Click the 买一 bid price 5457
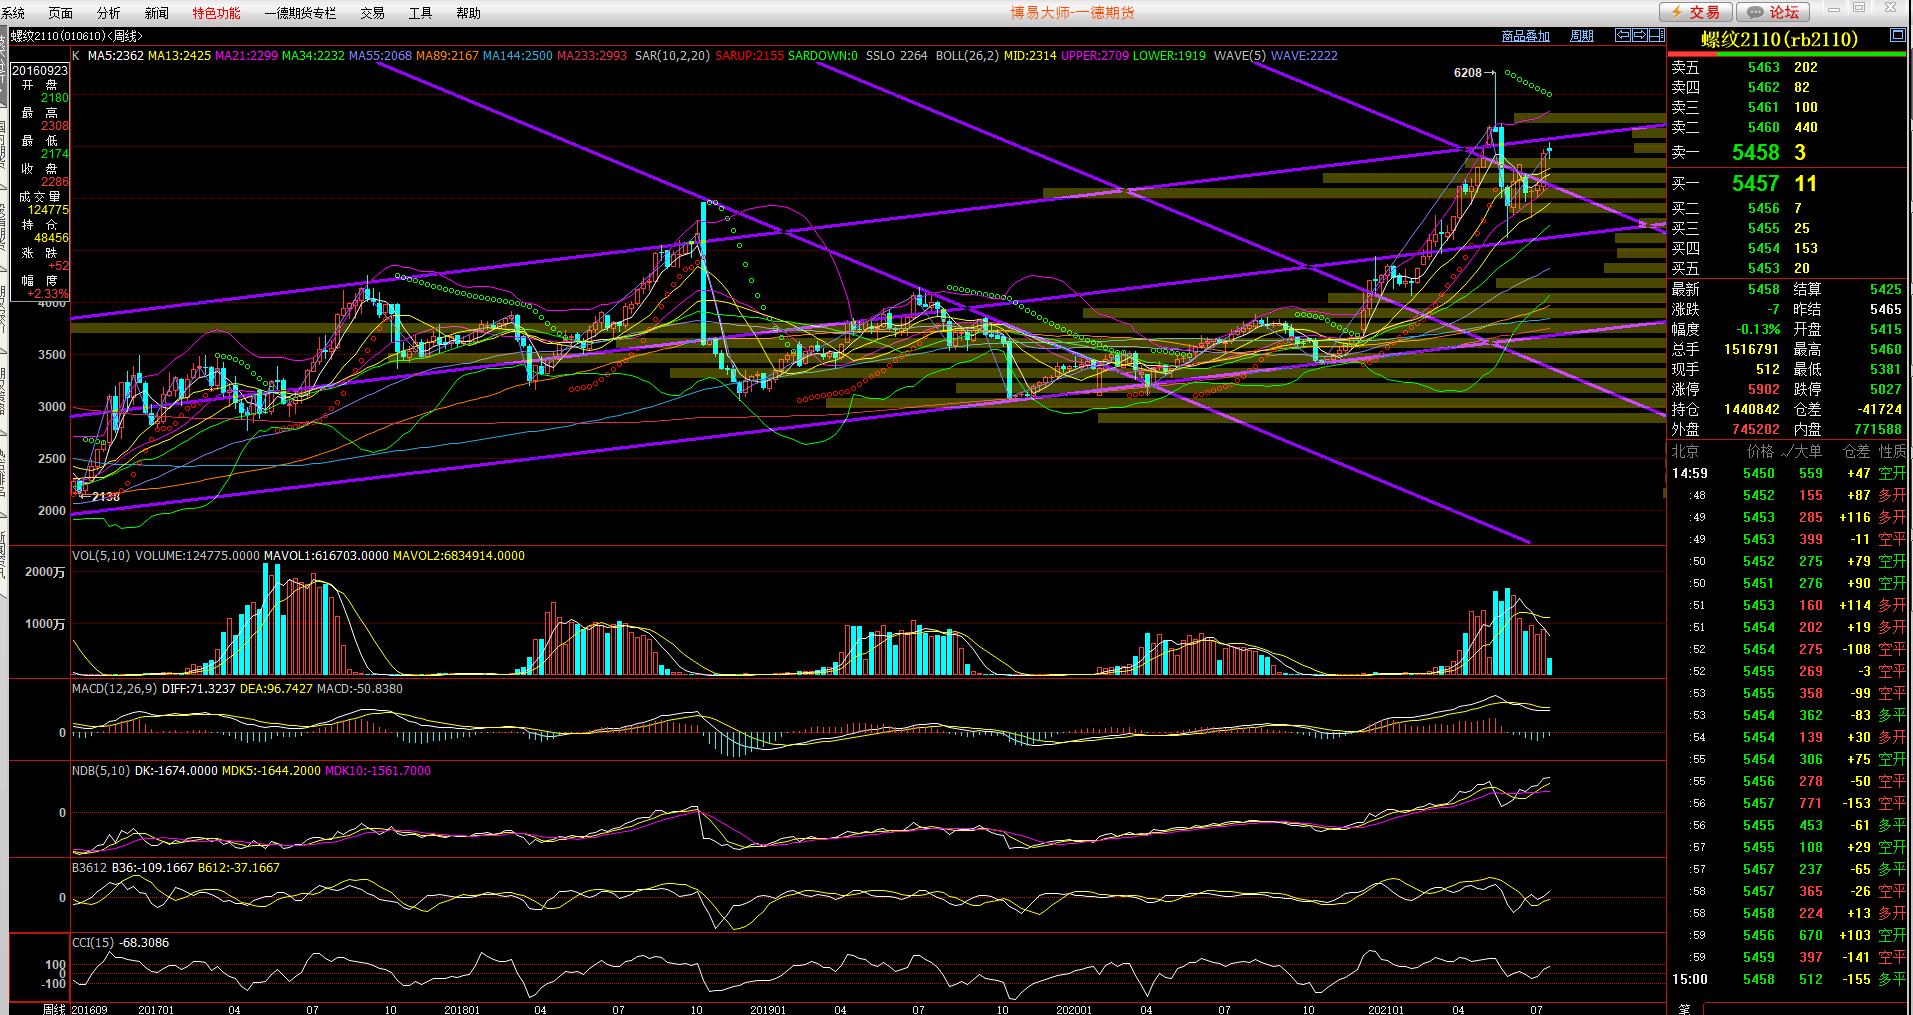 [x=1755, y=184]
